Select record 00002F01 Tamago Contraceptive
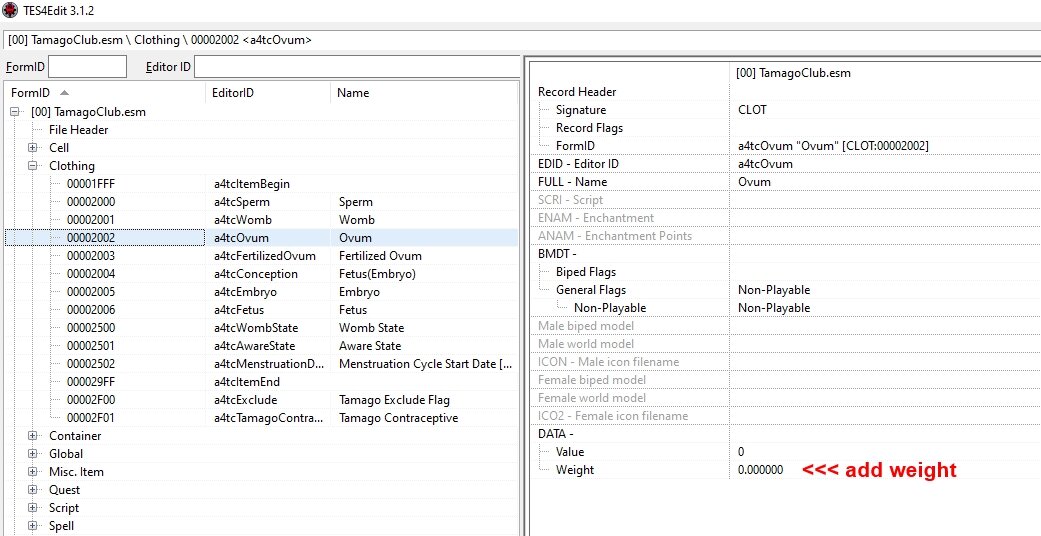This screenshot has height=536, width=1041. [x=262, y=418]
